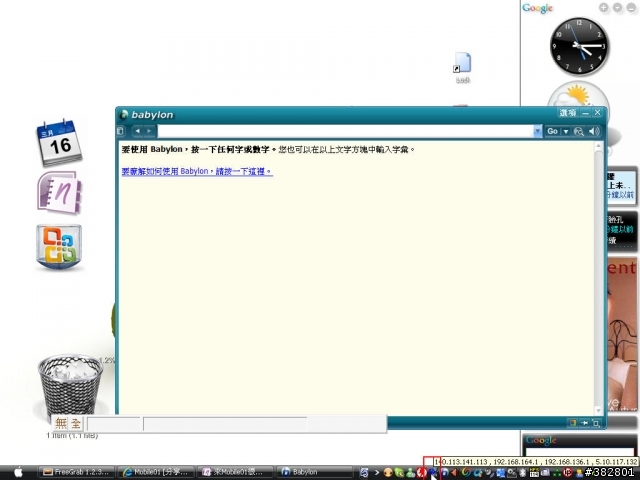
Task: Click the Babylon results scrollbar up arrow
Action: [598, 146]
